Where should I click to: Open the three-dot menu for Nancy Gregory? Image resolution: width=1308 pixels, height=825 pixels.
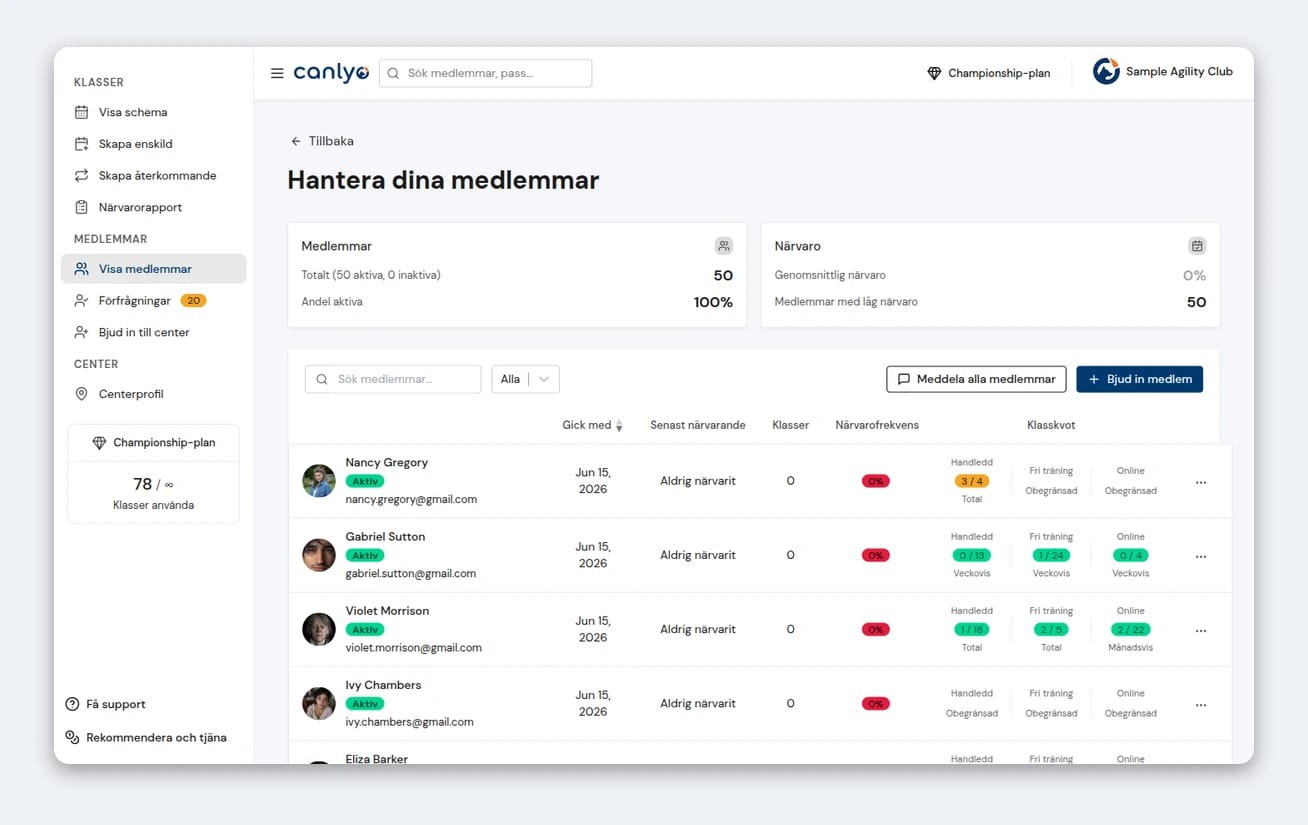point(1201,482)
